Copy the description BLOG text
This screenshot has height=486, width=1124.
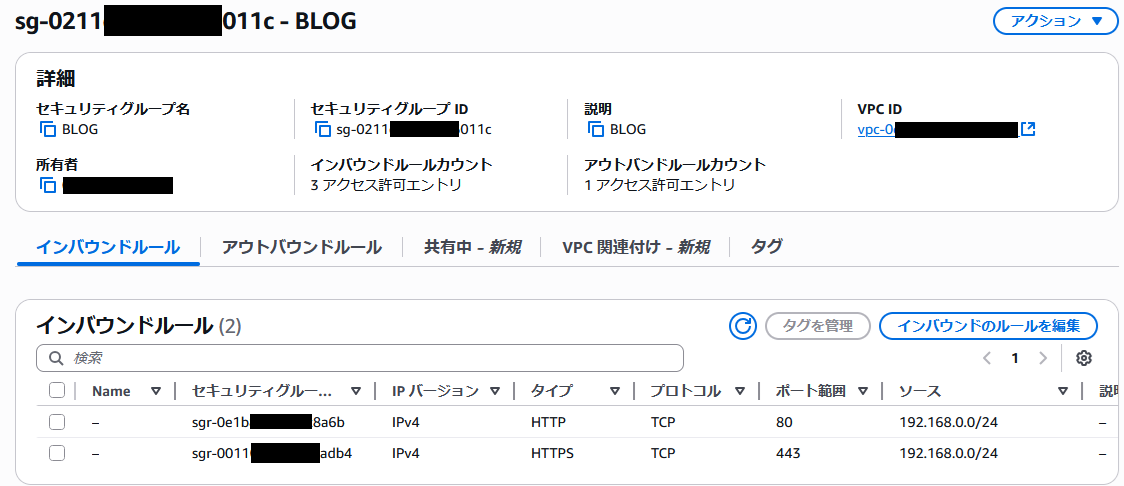point(596,129)
